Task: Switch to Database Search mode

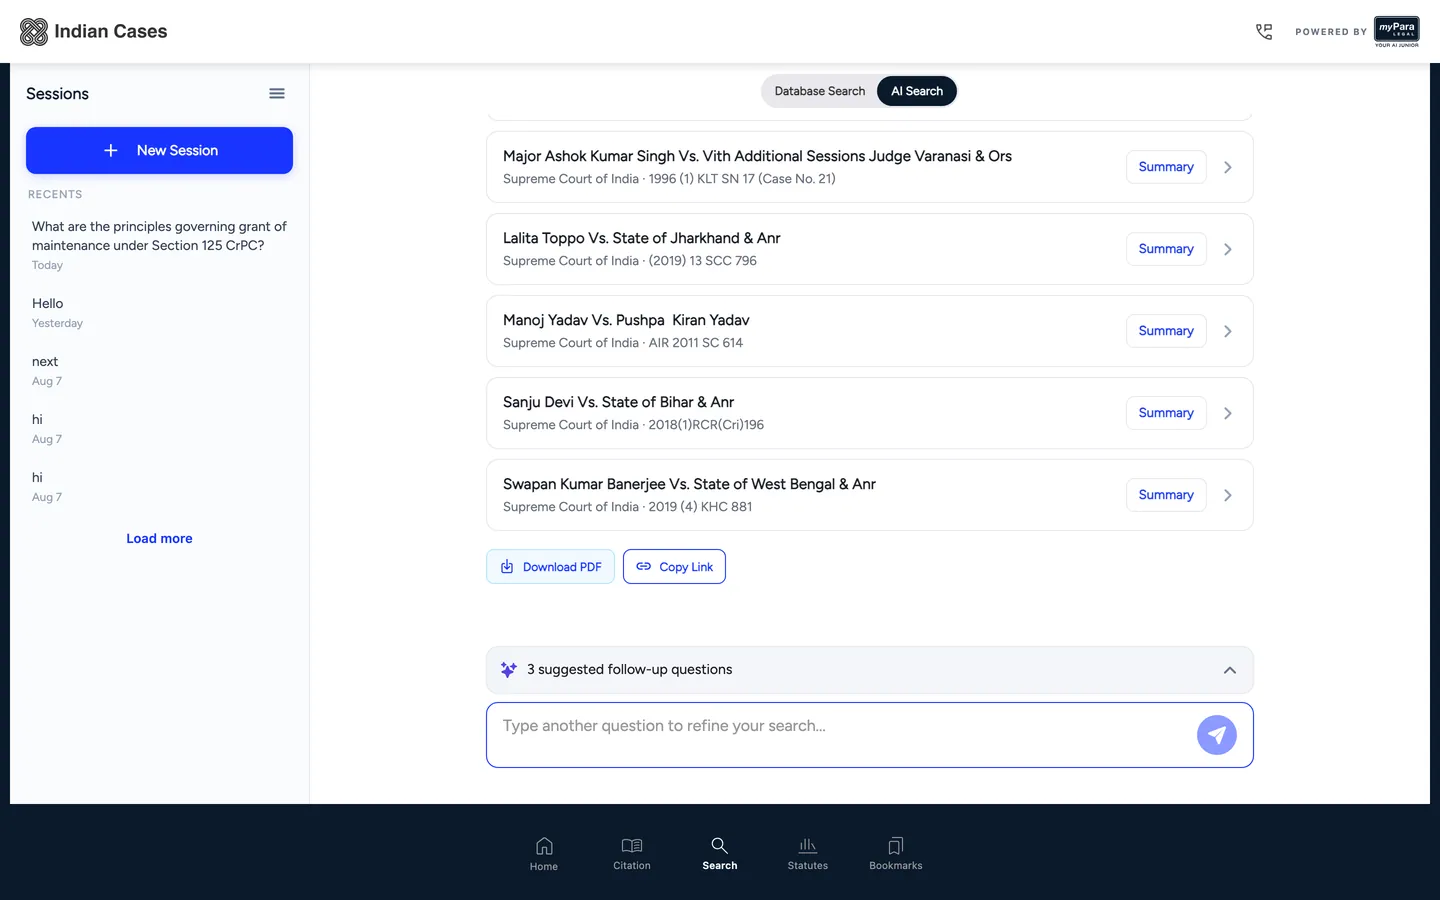Action: click(820, 91)
